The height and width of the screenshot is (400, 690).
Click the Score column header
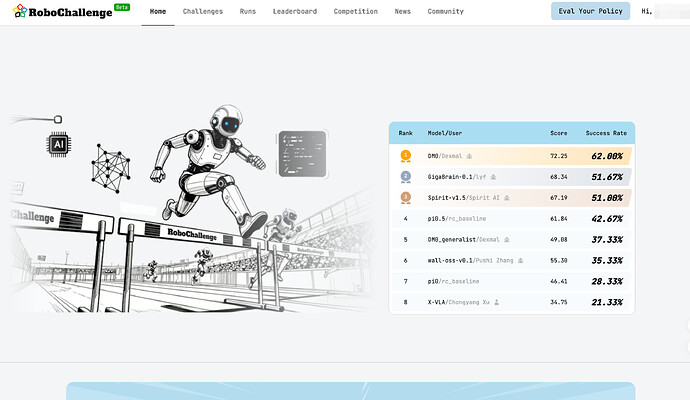pyautogui.click(x=559, y=133)
